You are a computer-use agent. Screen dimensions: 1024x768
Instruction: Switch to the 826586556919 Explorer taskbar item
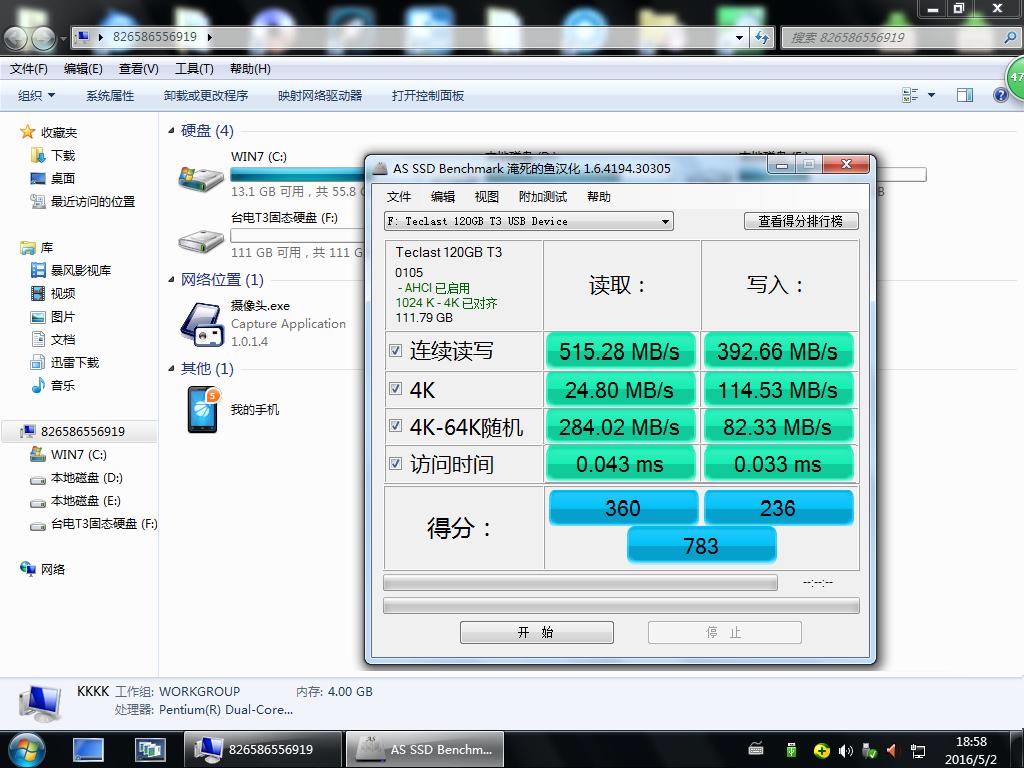tap(263, 750)
